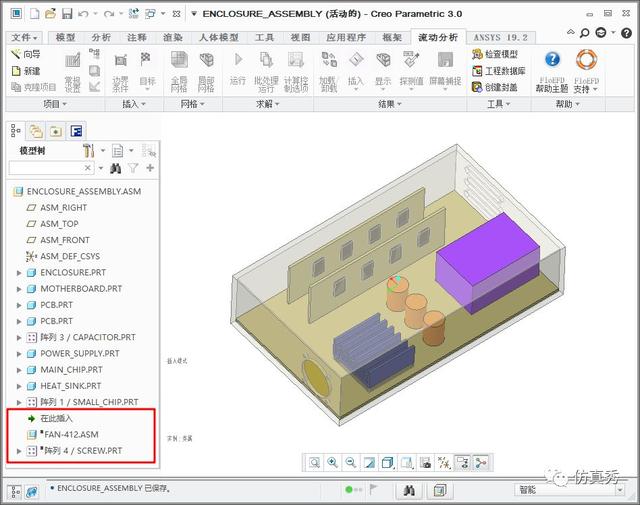
Task: Click the 边界条件 boundary condition icon
Action: (x=120, y=72)
